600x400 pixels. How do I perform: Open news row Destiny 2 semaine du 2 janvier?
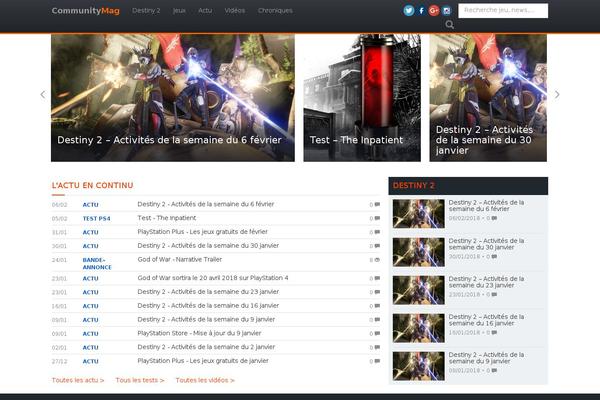206,347
